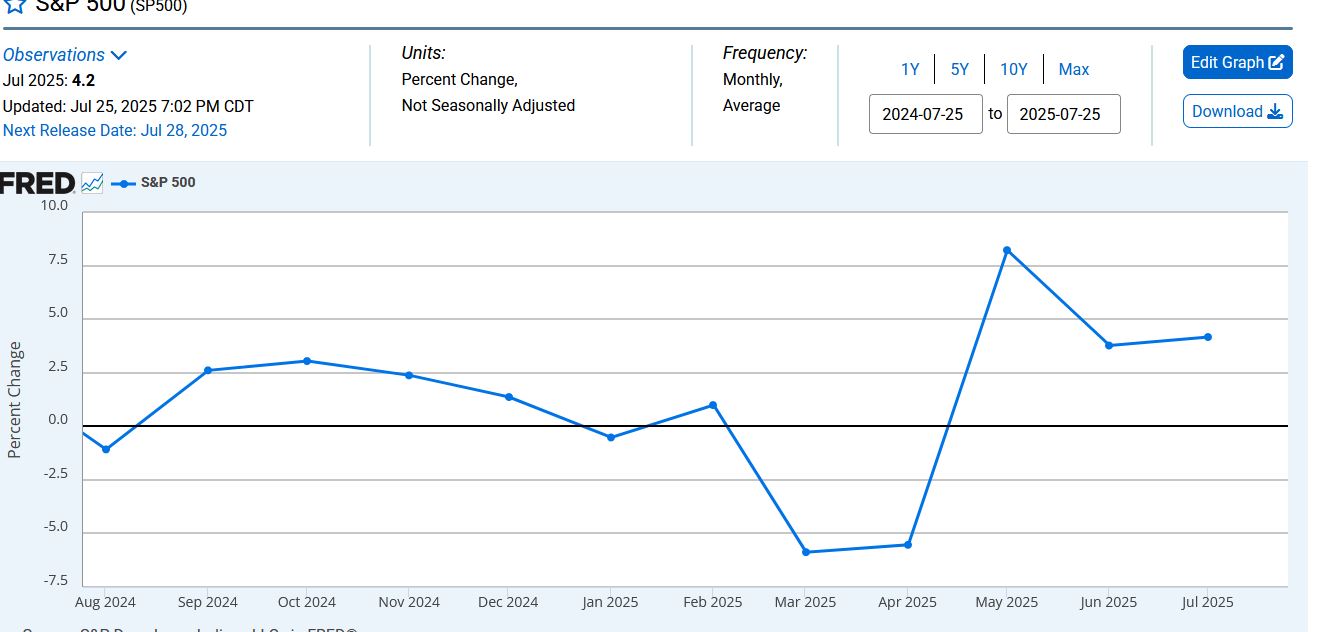Pick the Oct 2024 data point
The height and width of the screenshot is (632, 1341).
pyautogui.click(x=307, y=361)
